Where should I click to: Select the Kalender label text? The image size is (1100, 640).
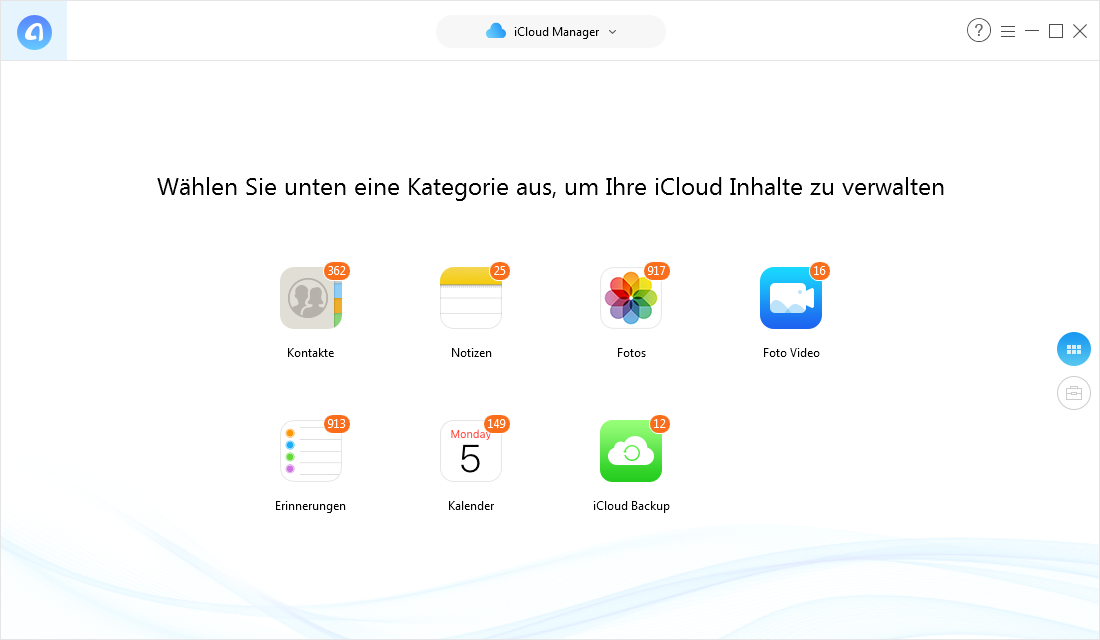point(470,505)
